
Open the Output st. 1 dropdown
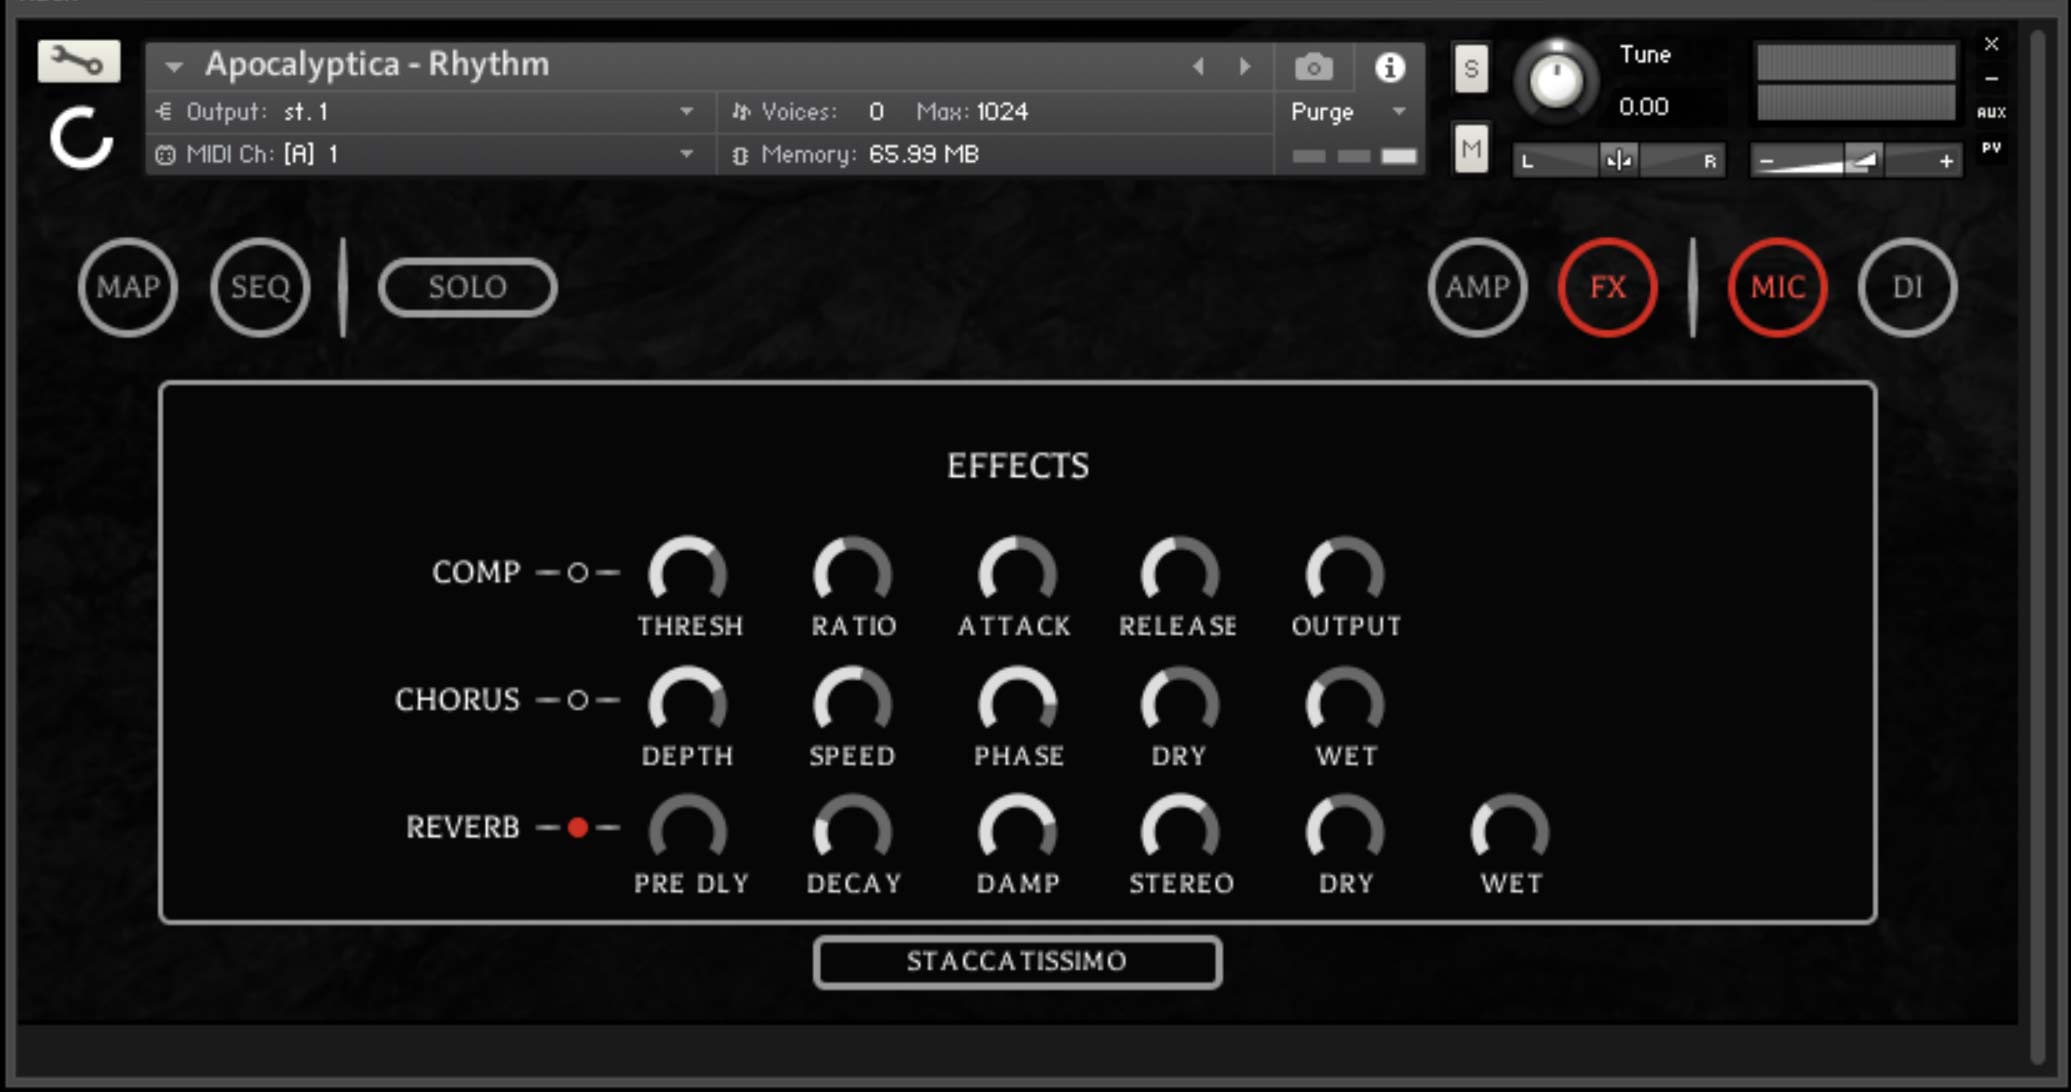pyautogui.click(x=686, y=111)
